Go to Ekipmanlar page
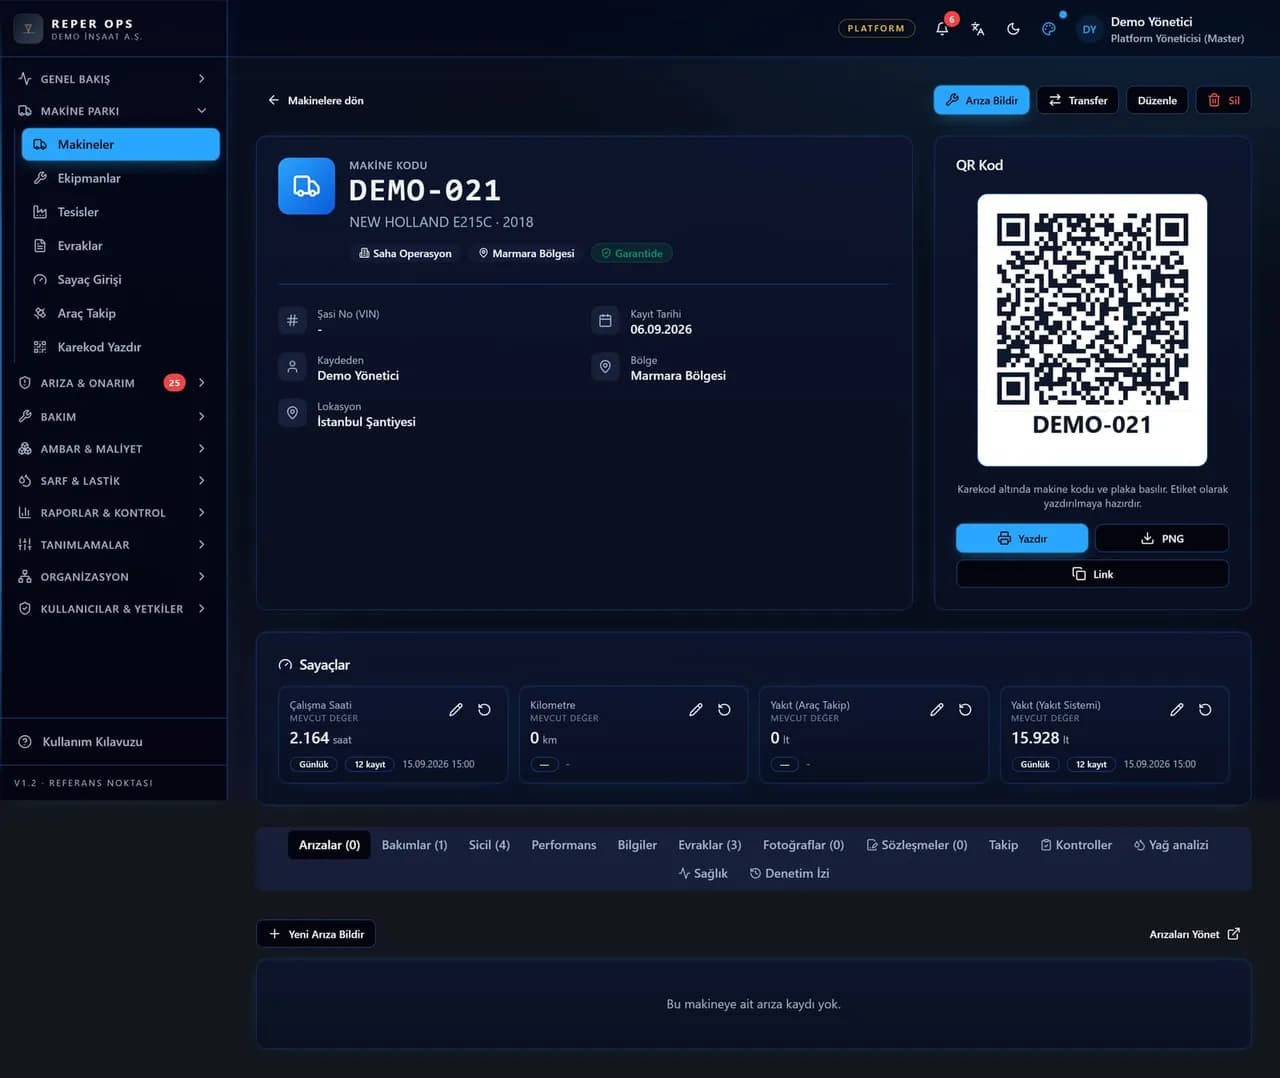The height and width of the screenshot is (1078, 1280). pyautogui.click(x=121, y=178)
